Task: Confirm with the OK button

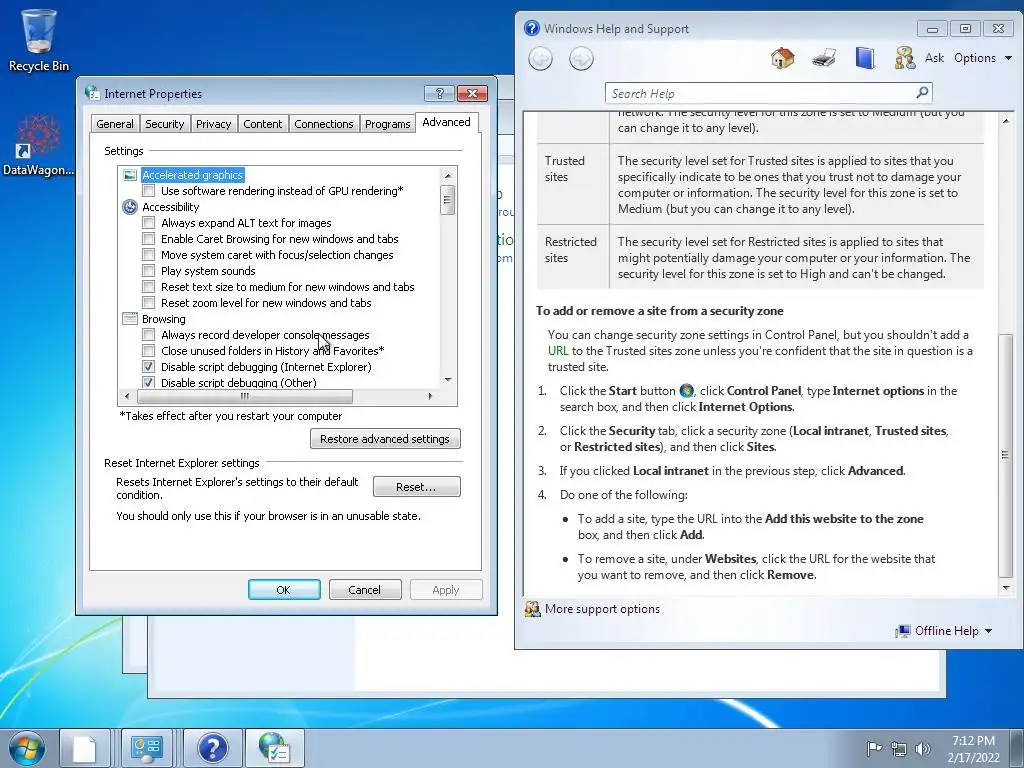Action: 284,590
